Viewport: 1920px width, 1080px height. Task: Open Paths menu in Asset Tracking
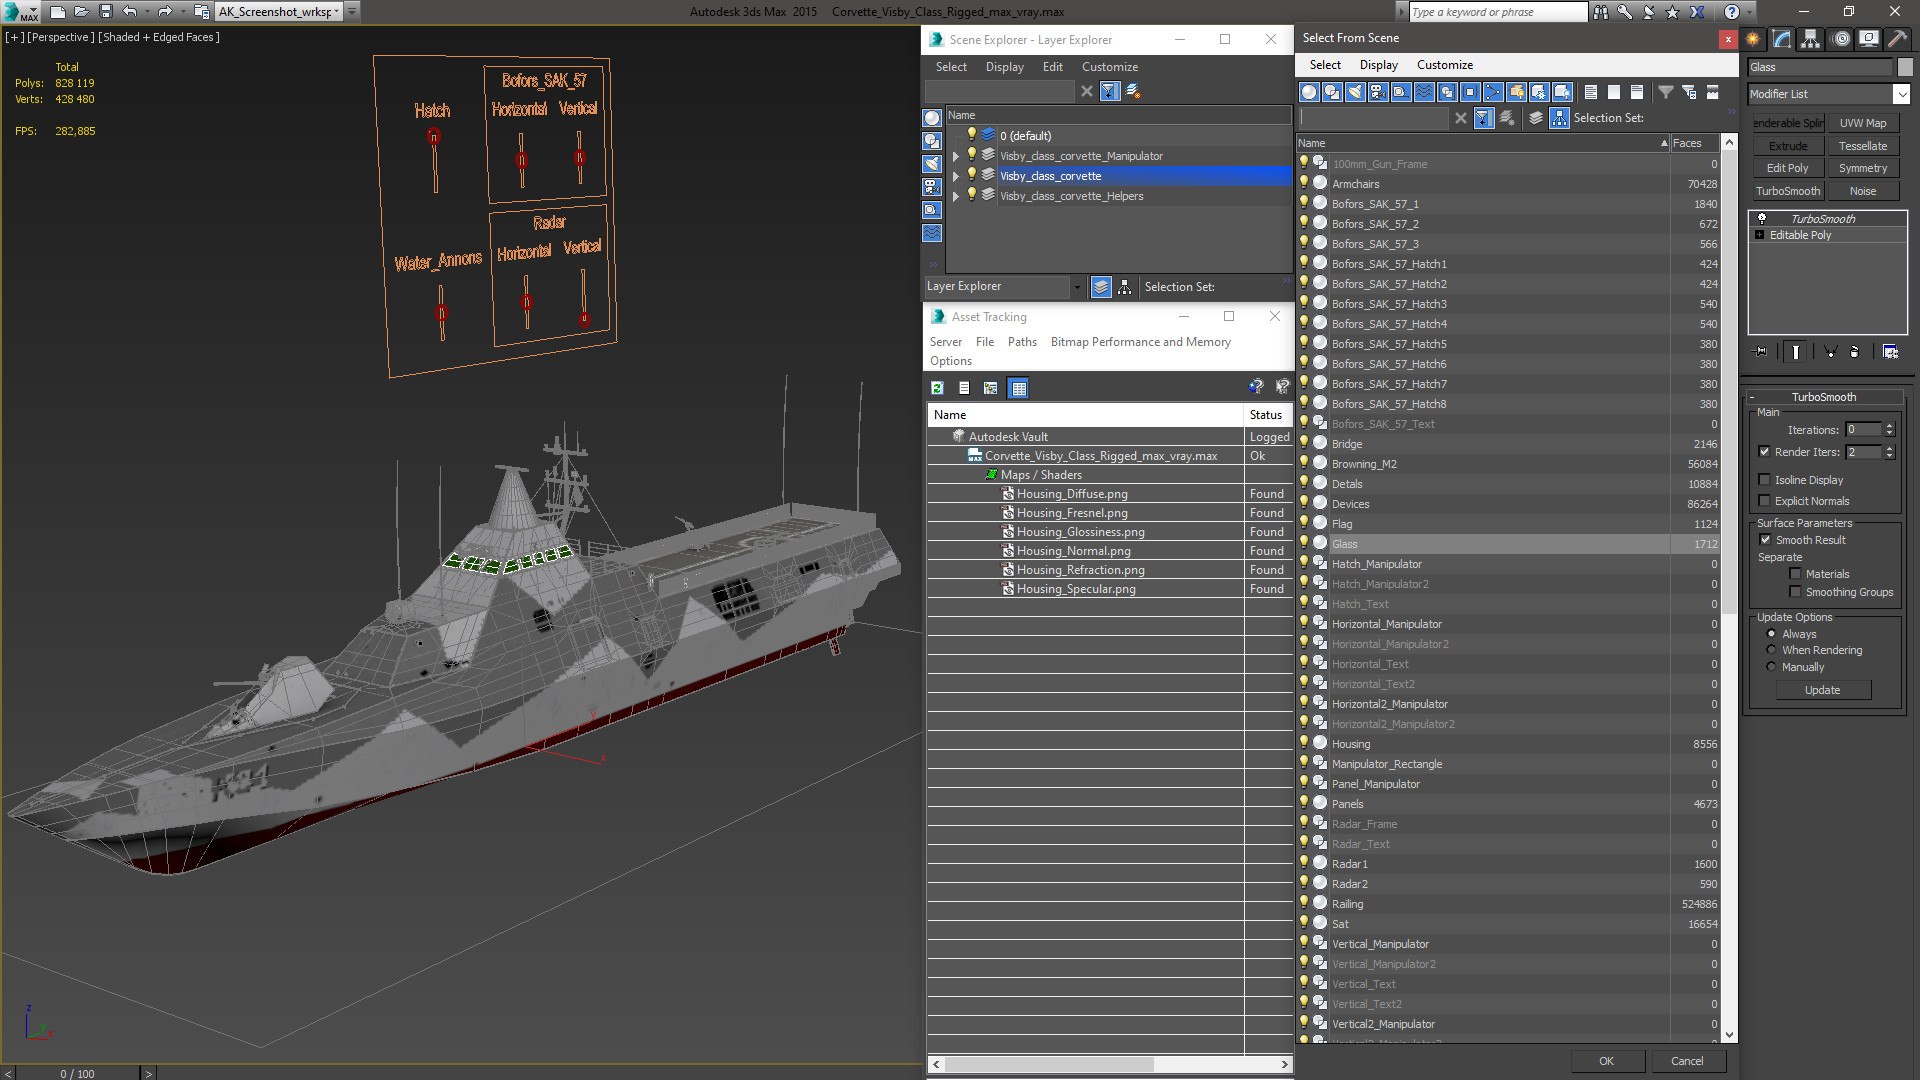pyautogui.click(x=1022, y=342)
